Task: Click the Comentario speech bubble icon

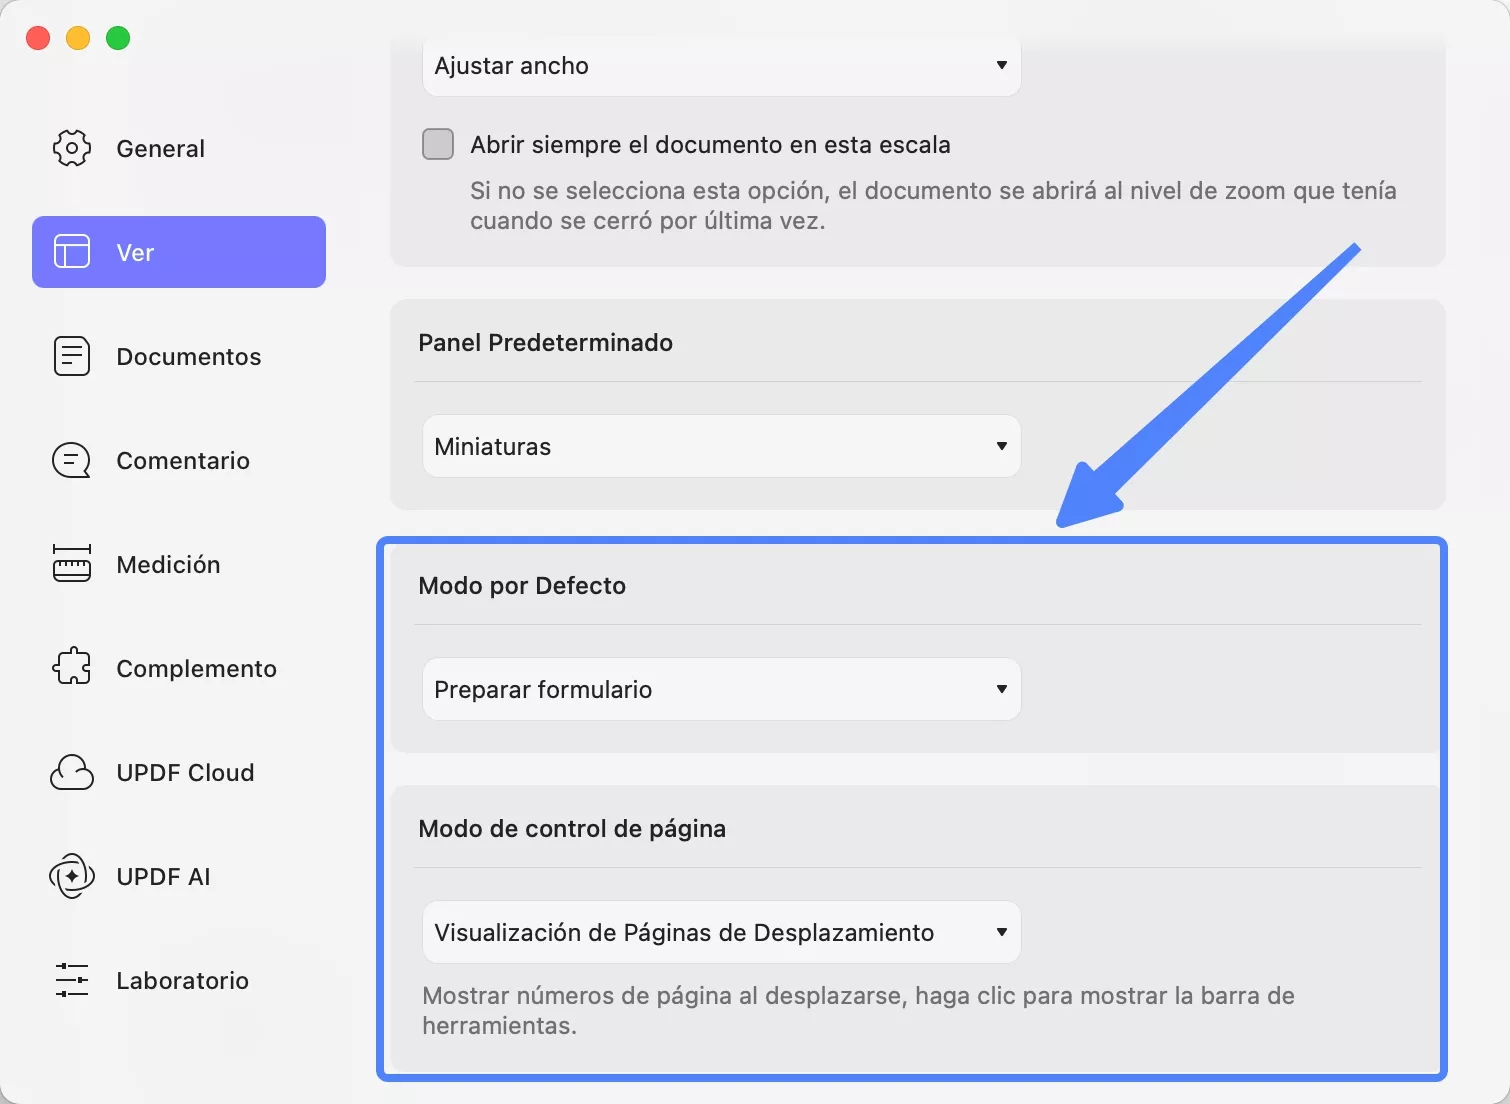Action: click(x=72, y=460)
